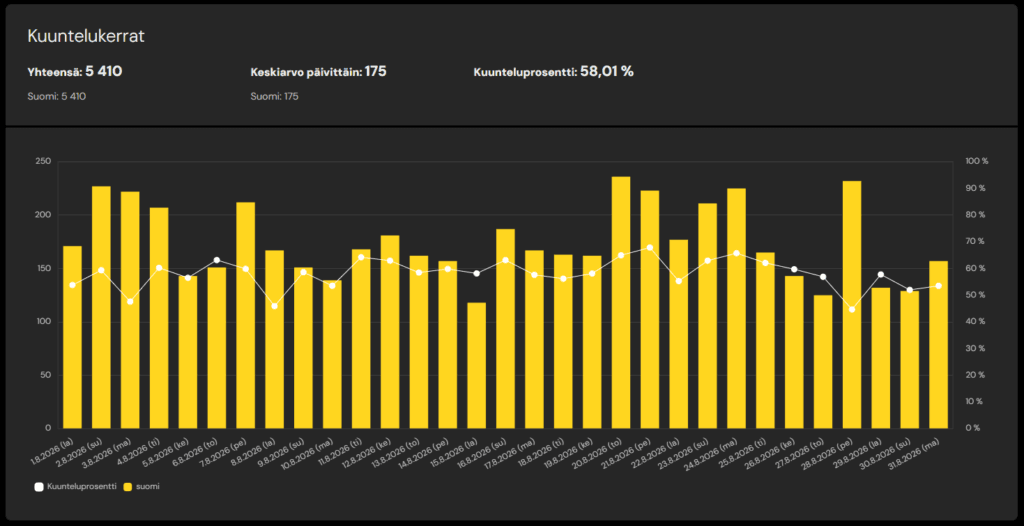Click the yellow suomi legend swatch

point(127,487)
